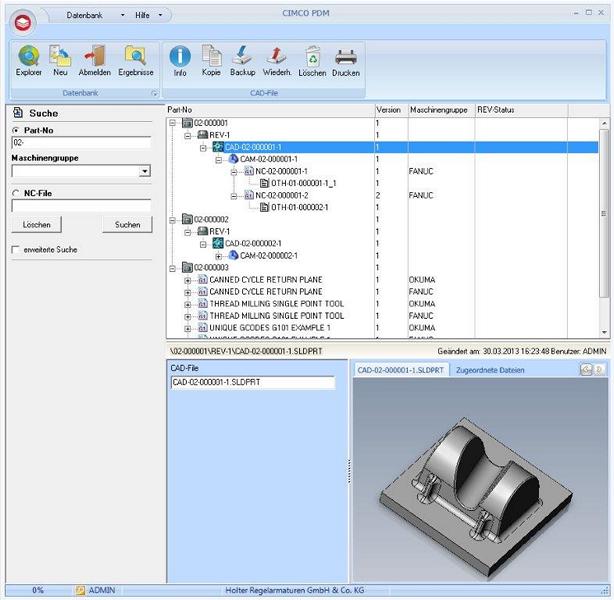The width and height of the screenshot is (614, 600).
Task: Collapse the CAD-02-000001-1 node
Action: pyautogui.click(x=203, y=147)
